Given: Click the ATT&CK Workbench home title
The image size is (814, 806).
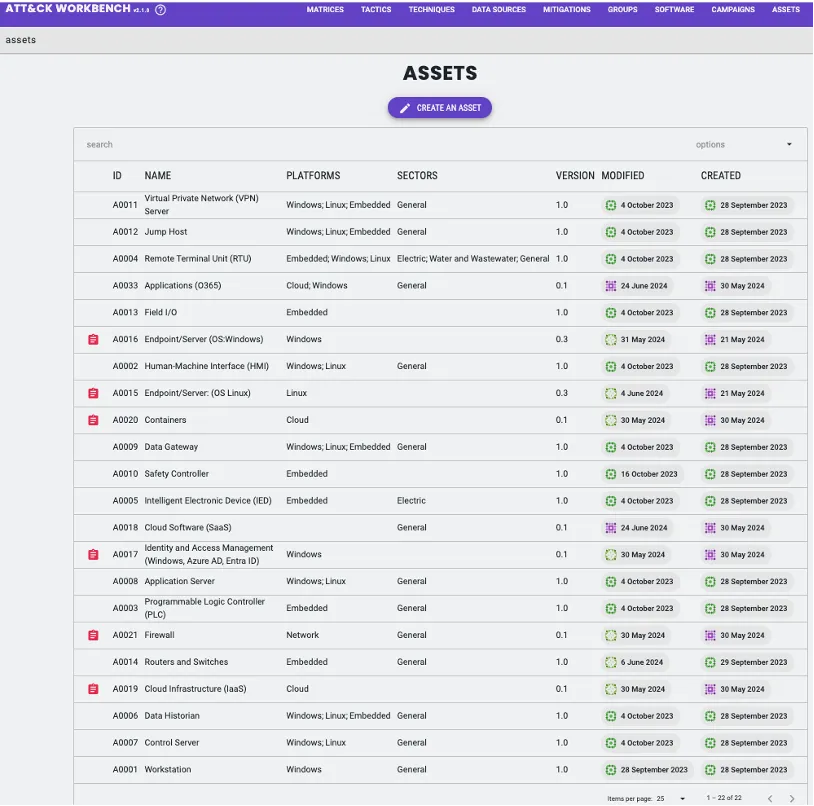Looking at the screenshot, I should (68, 10).
